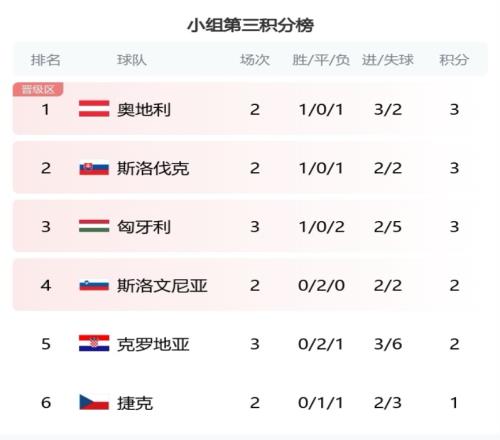Image resolution: width=500 pixels, height=440 pixels.
Task: Open the 斯洛文尼亚 team name
Action: [x=162, y=286]
